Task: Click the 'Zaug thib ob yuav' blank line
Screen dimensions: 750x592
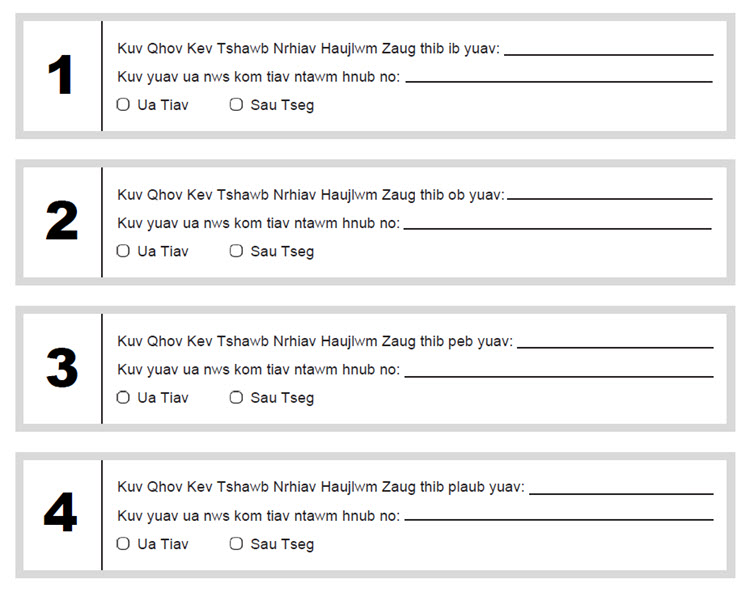Action: (609, 194)
